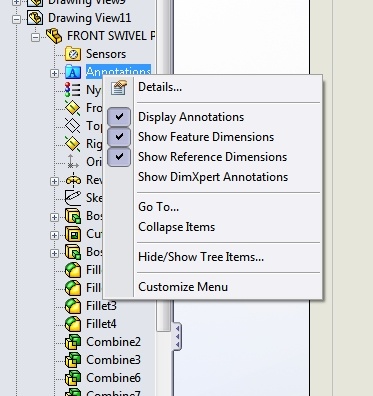
Task: Click the Sensors folder icon
Action: coord(73,54)
